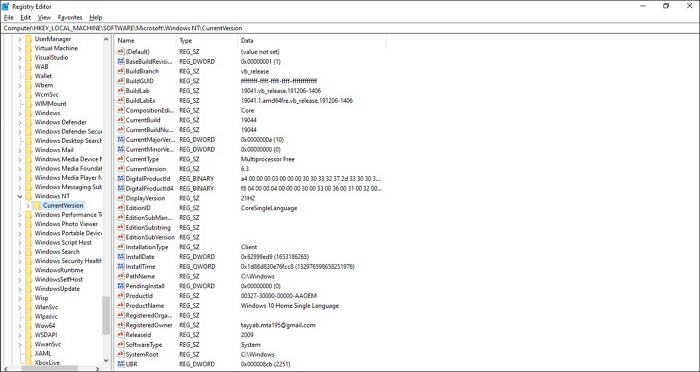Image resolution: width=700 pixels, height=372 pixels.
Task: Click the icon next to BuildGUID
Action: 120,81
